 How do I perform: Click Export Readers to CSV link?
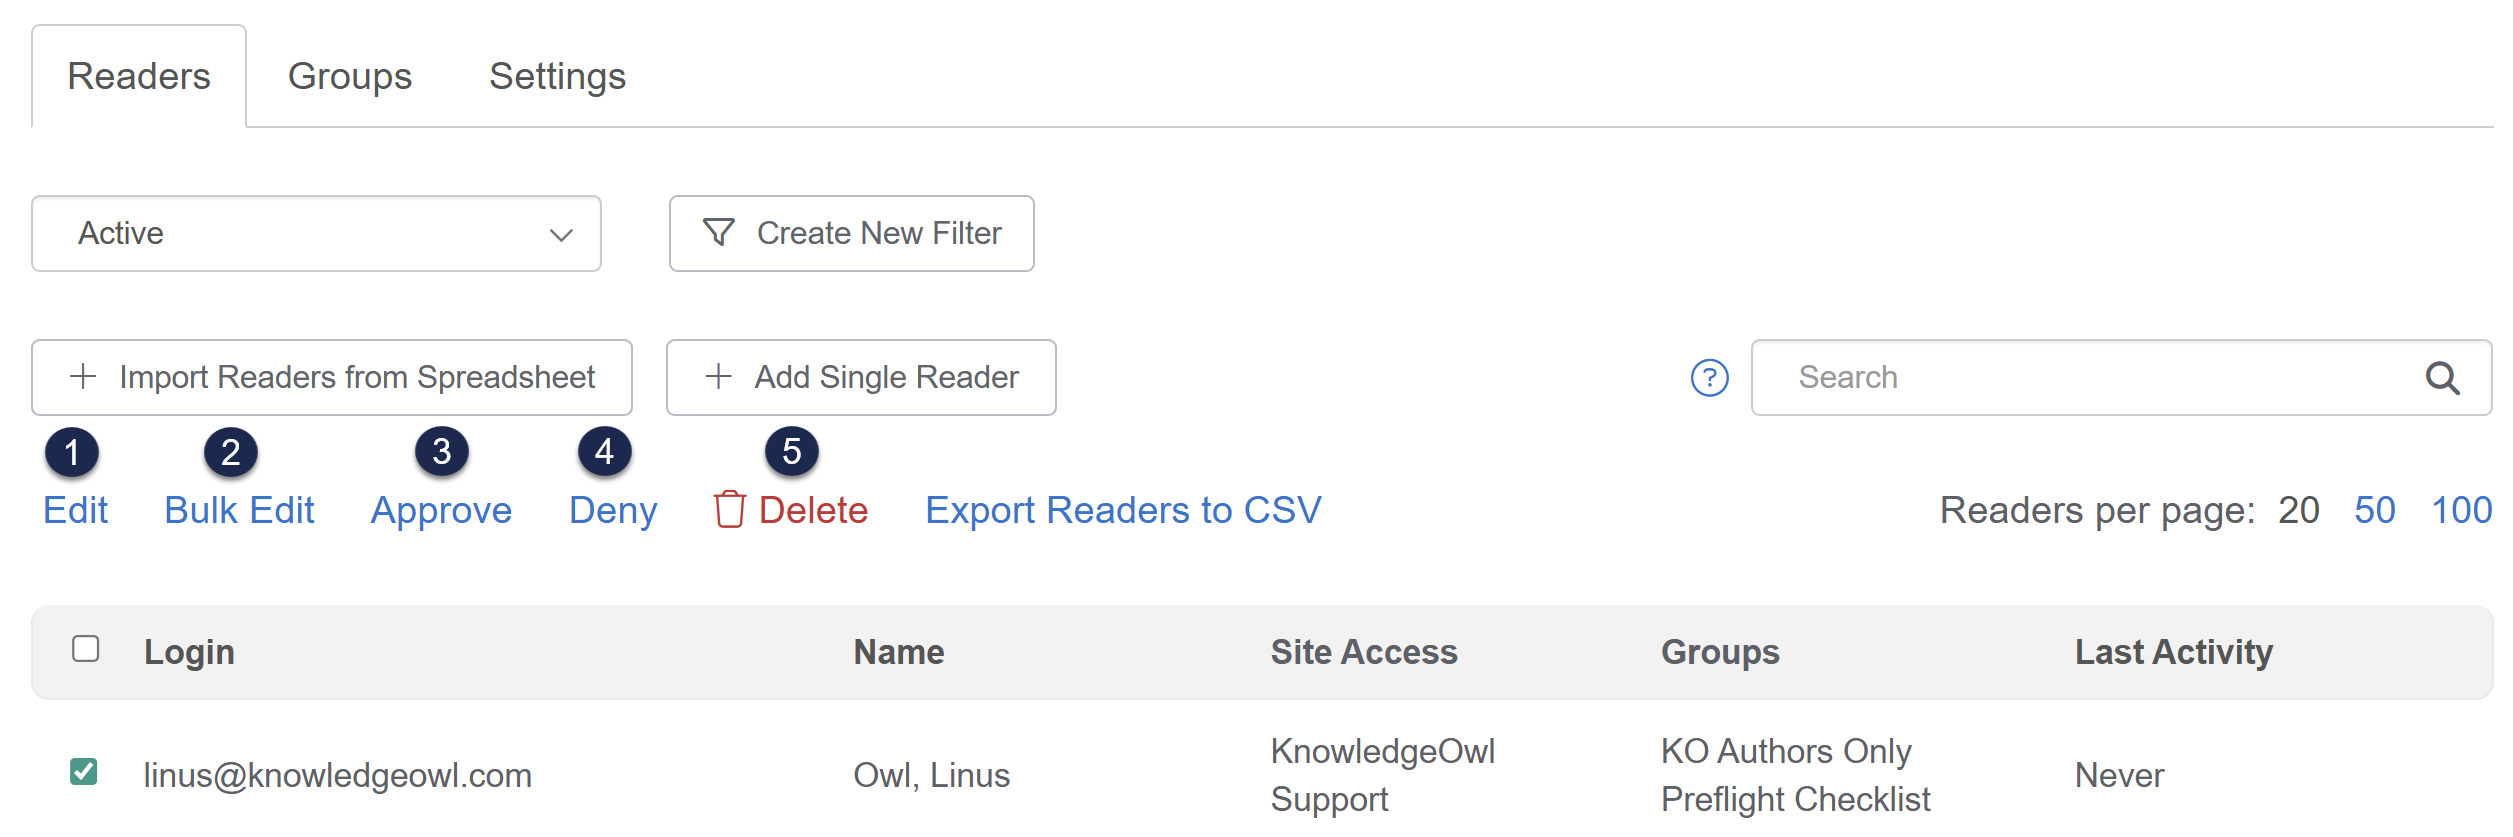[x=1122, y=511]
